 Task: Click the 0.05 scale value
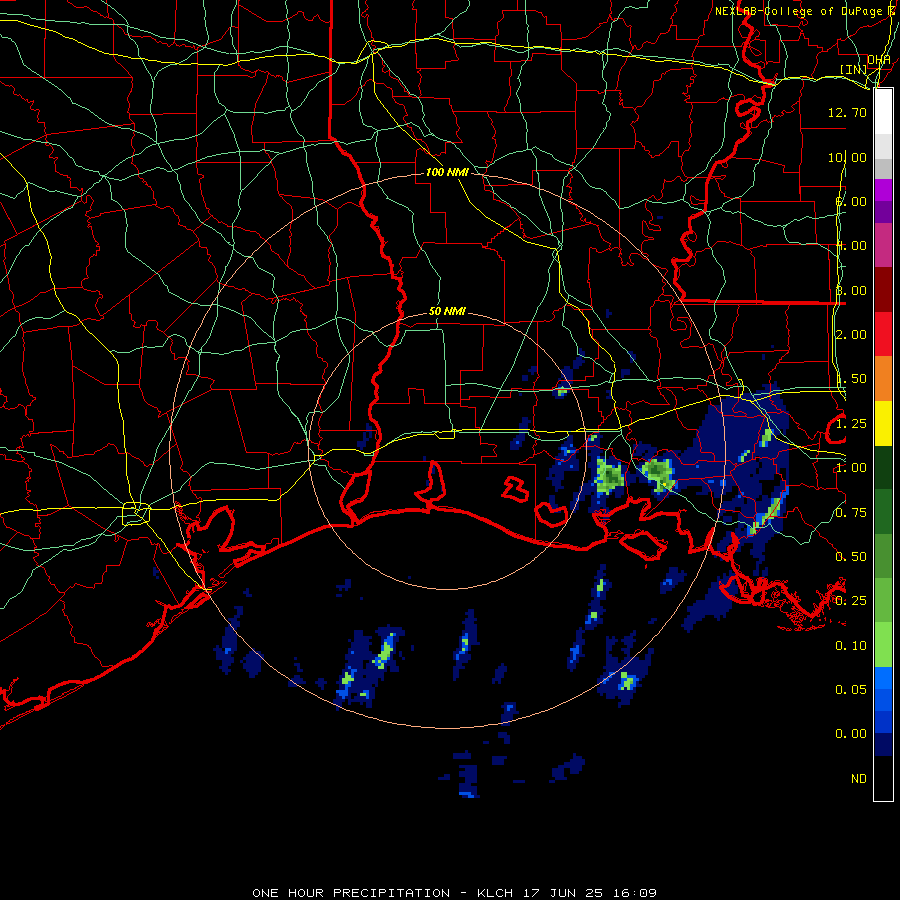pyautogui.click(x=851, y=689)
